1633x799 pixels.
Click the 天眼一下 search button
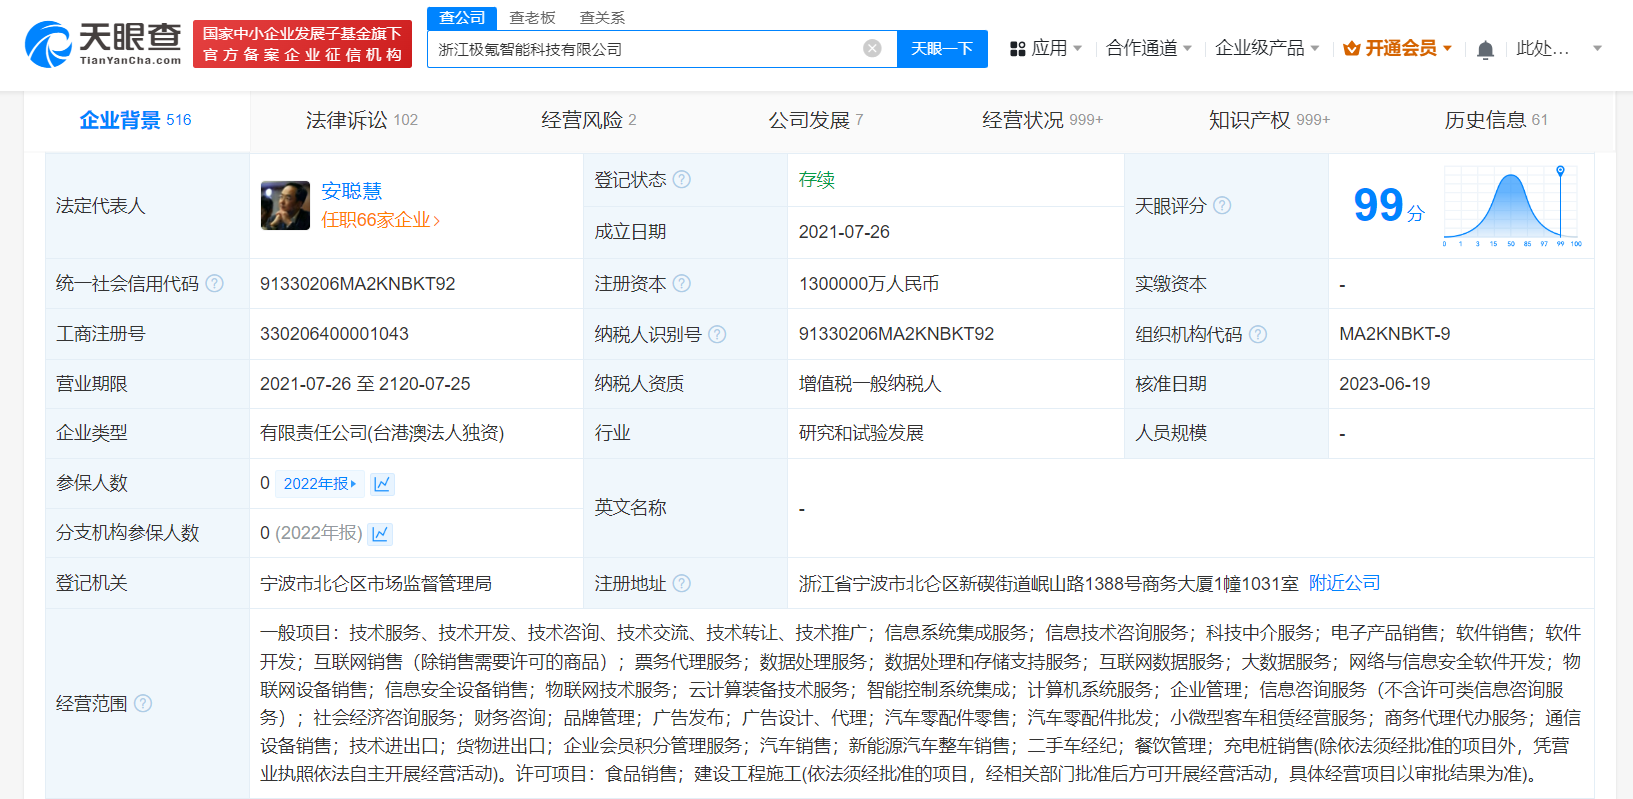[x=942, y=49]
